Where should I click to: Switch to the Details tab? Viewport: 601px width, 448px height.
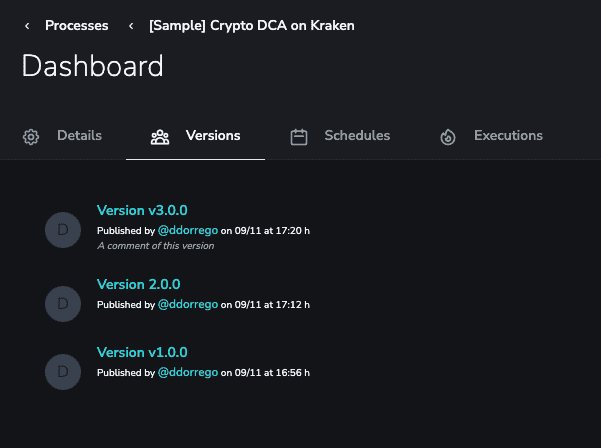coord(79,136)
